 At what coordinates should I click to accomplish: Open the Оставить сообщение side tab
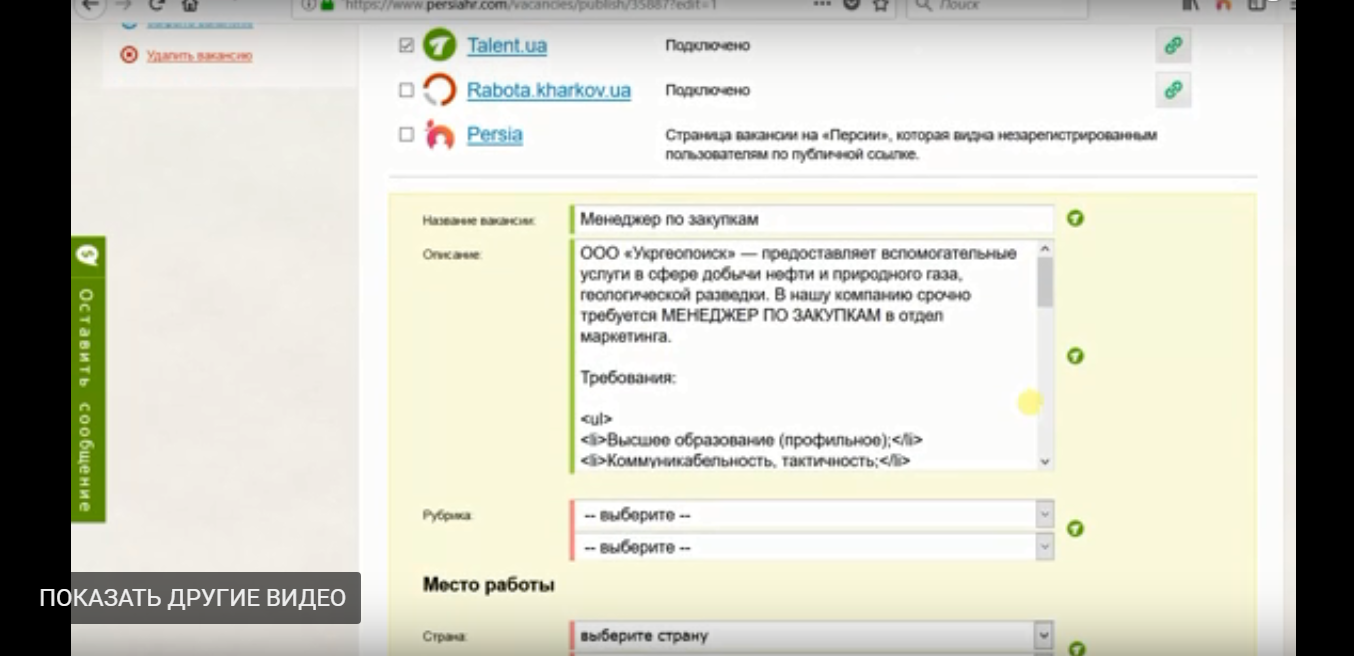(88, 379)
